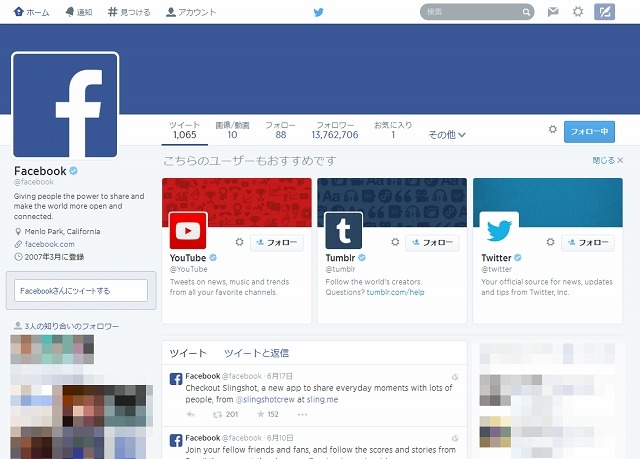
Task: Click the Facebookさんにツイートする field
Action: 81,290
